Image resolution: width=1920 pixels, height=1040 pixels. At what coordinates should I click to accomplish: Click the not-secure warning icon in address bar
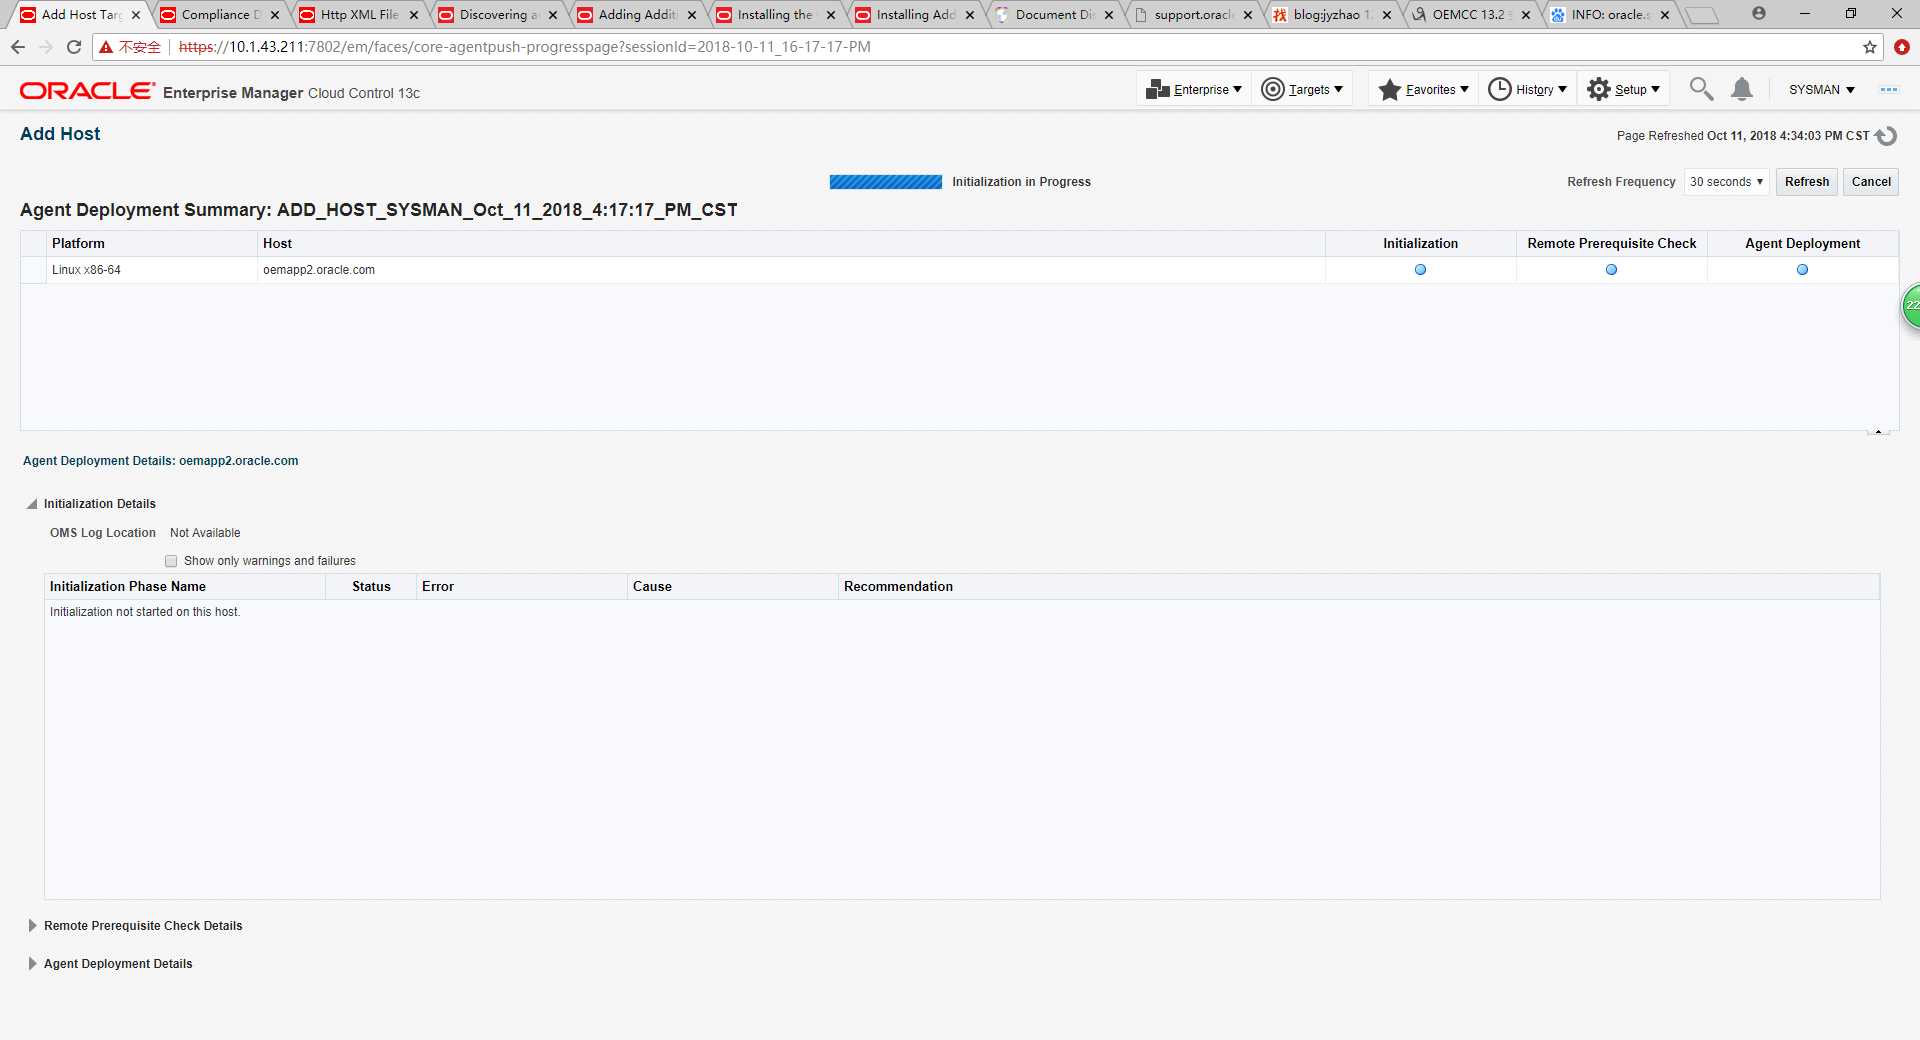(x=106, y=47)
